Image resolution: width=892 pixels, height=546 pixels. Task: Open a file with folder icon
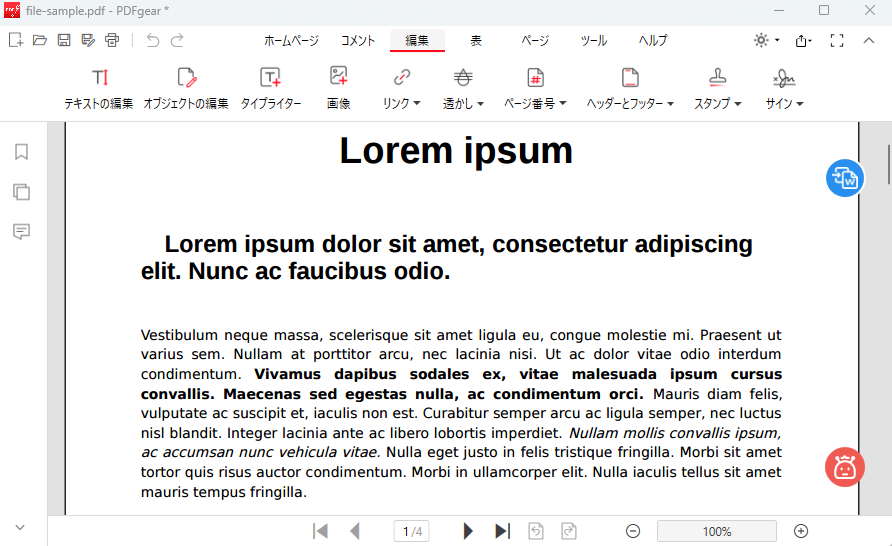point(40,40)
